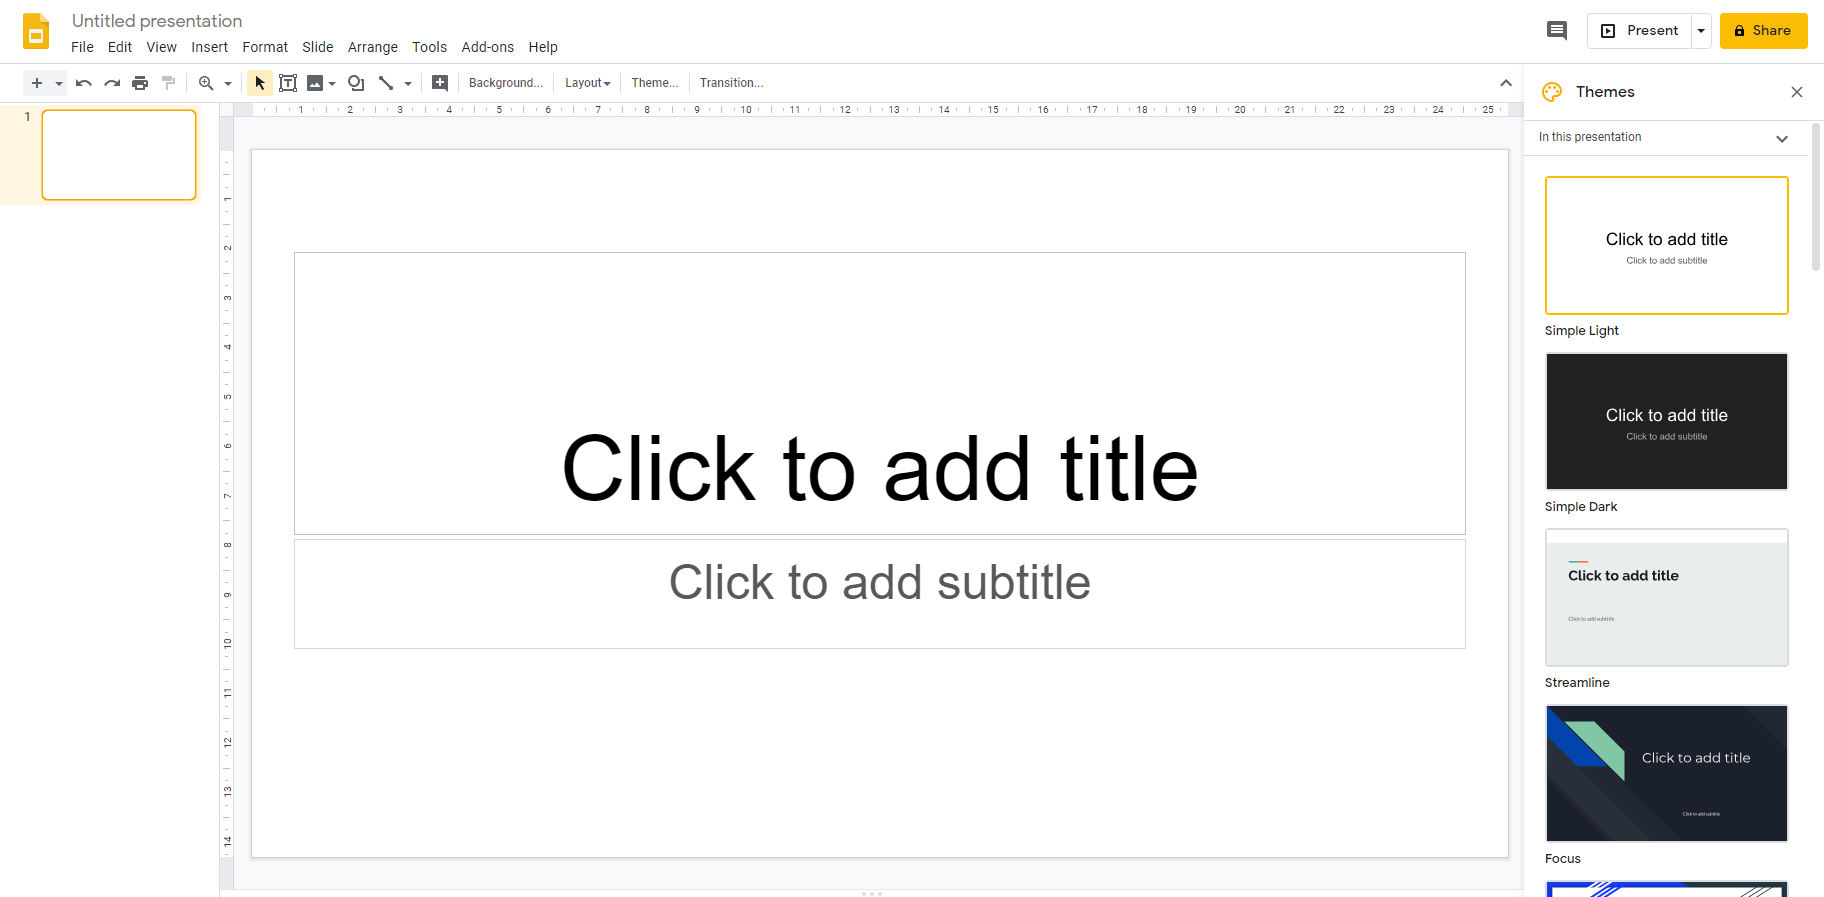Screen dimensions: 1824x897
Task: Rename the Untitled presentation title
Action: click(x=157, y=21)
